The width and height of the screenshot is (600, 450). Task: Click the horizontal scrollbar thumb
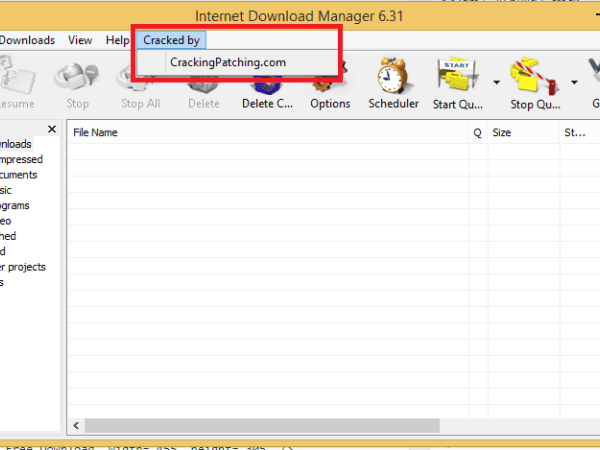click(x=262, y=426)
